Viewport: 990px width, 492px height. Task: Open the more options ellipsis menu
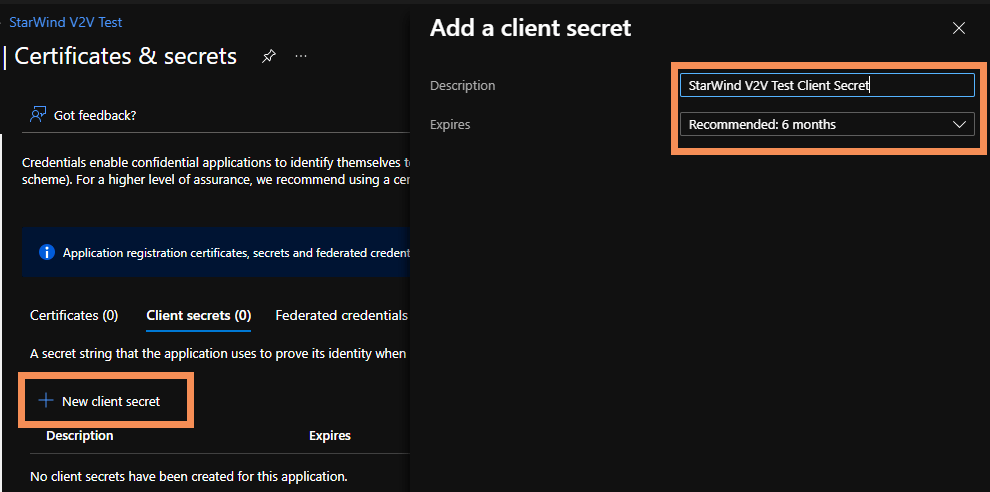(x=301, y=56)
